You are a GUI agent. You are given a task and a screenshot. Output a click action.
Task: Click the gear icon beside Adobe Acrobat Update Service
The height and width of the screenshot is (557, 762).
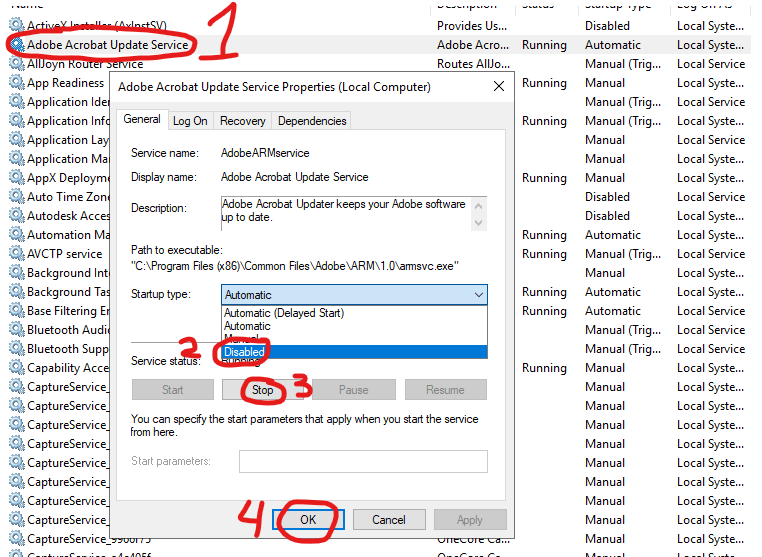17,45
